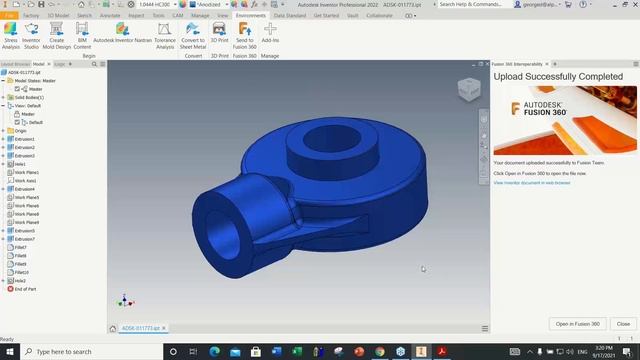Select Extrusion4 in the model tree
Viewport: 640px width, 360px height.
tap(24, 189)
